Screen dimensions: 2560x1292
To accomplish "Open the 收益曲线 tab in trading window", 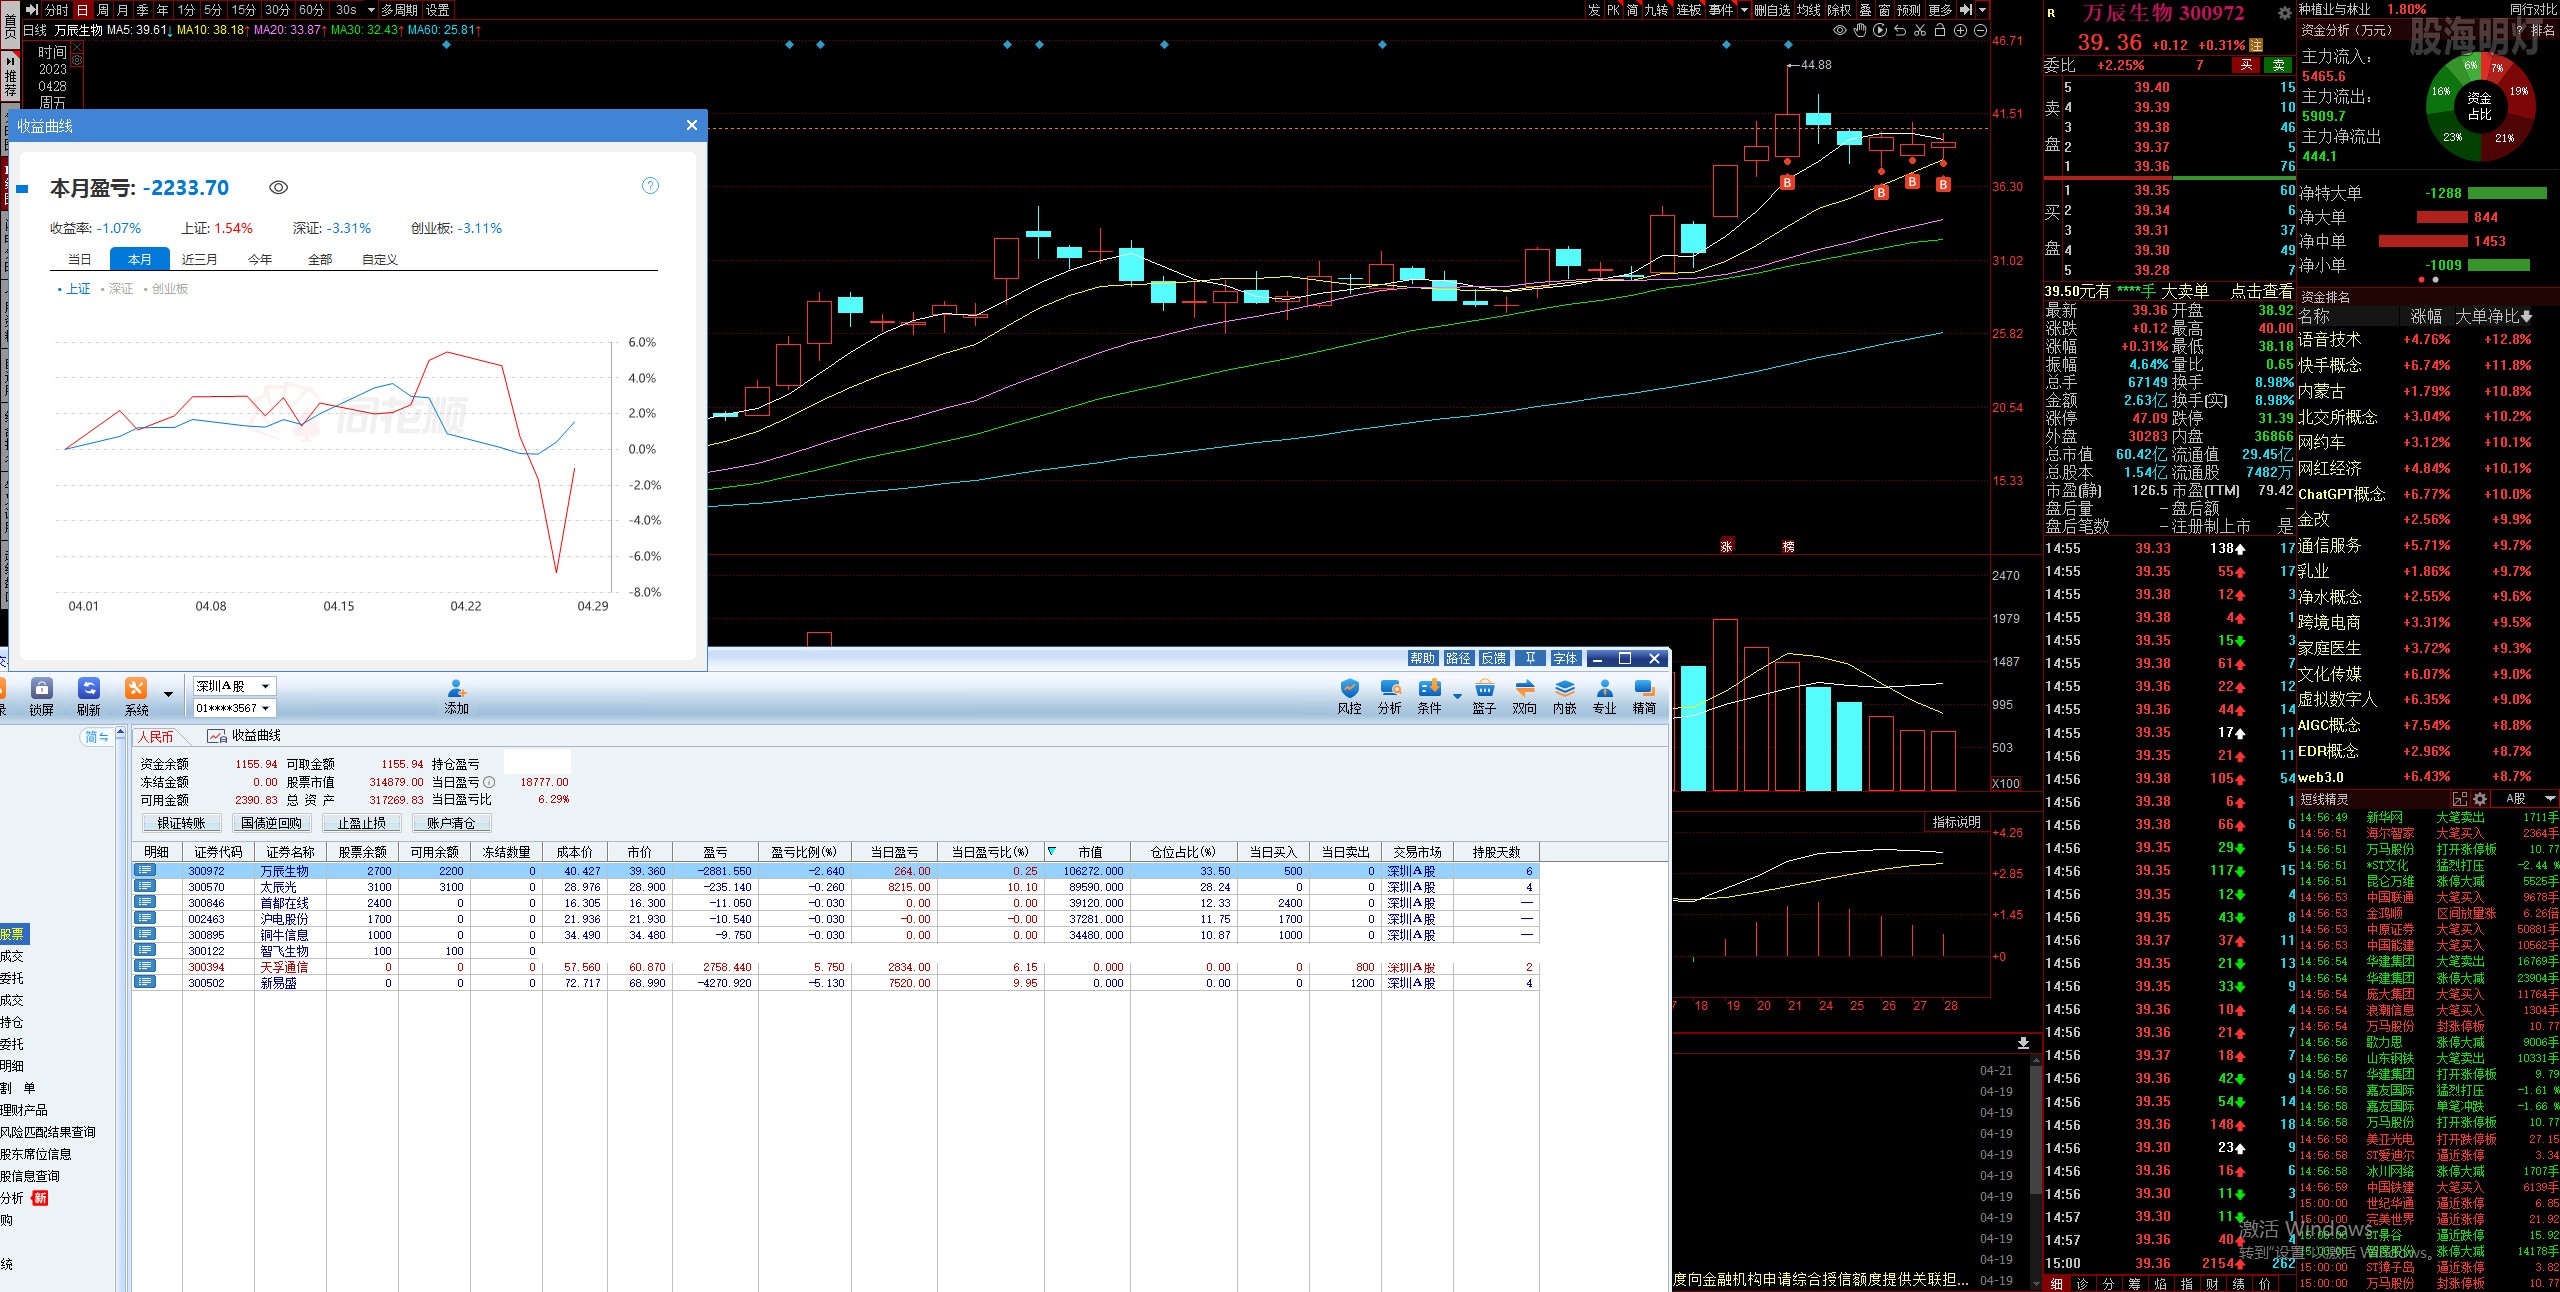I will pos(245,736).
